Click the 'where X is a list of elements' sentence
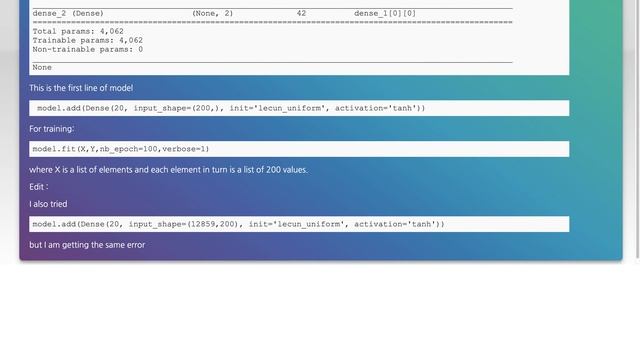 [x=168, y=170]
